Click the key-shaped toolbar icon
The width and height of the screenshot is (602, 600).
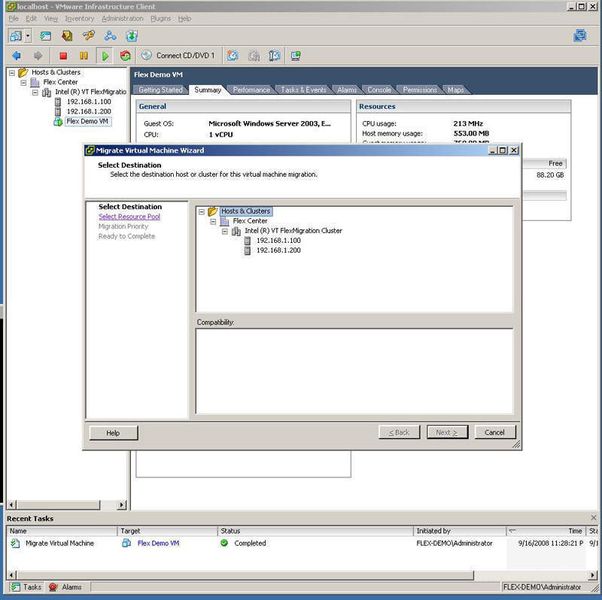(x=89, y=36)
